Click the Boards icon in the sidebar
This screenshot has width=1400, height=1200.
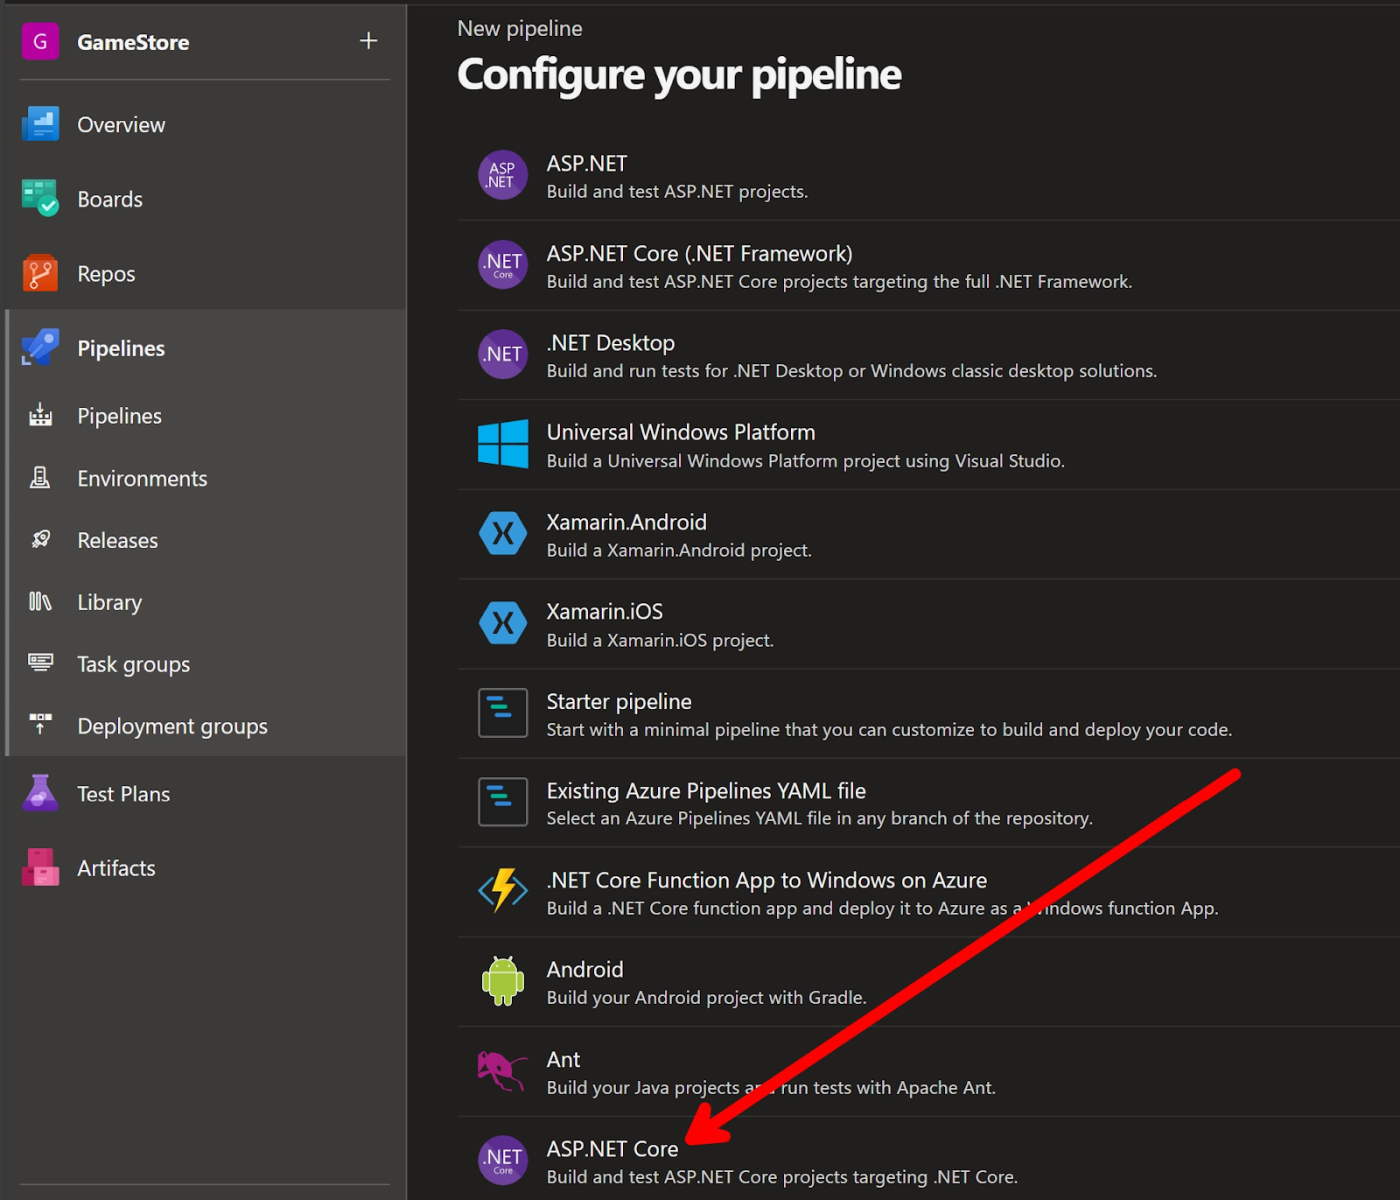[x=40, y=198]
